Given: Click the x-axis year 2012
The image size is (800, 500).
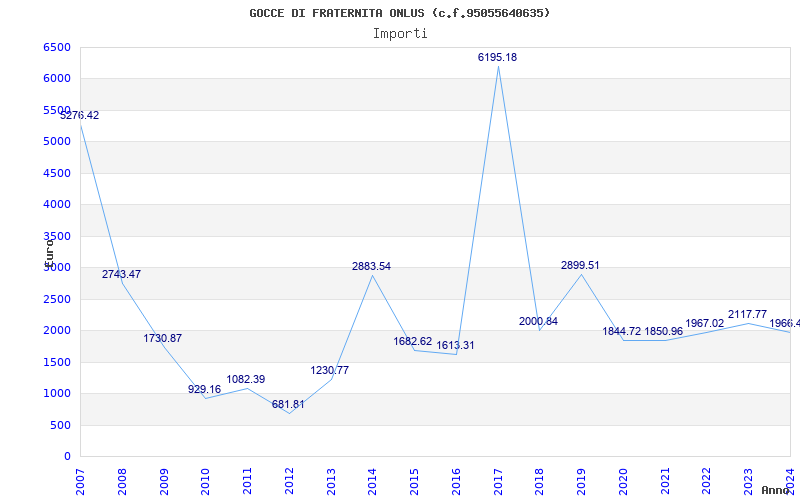Looking at the screenshot, I should coord(289,482).
